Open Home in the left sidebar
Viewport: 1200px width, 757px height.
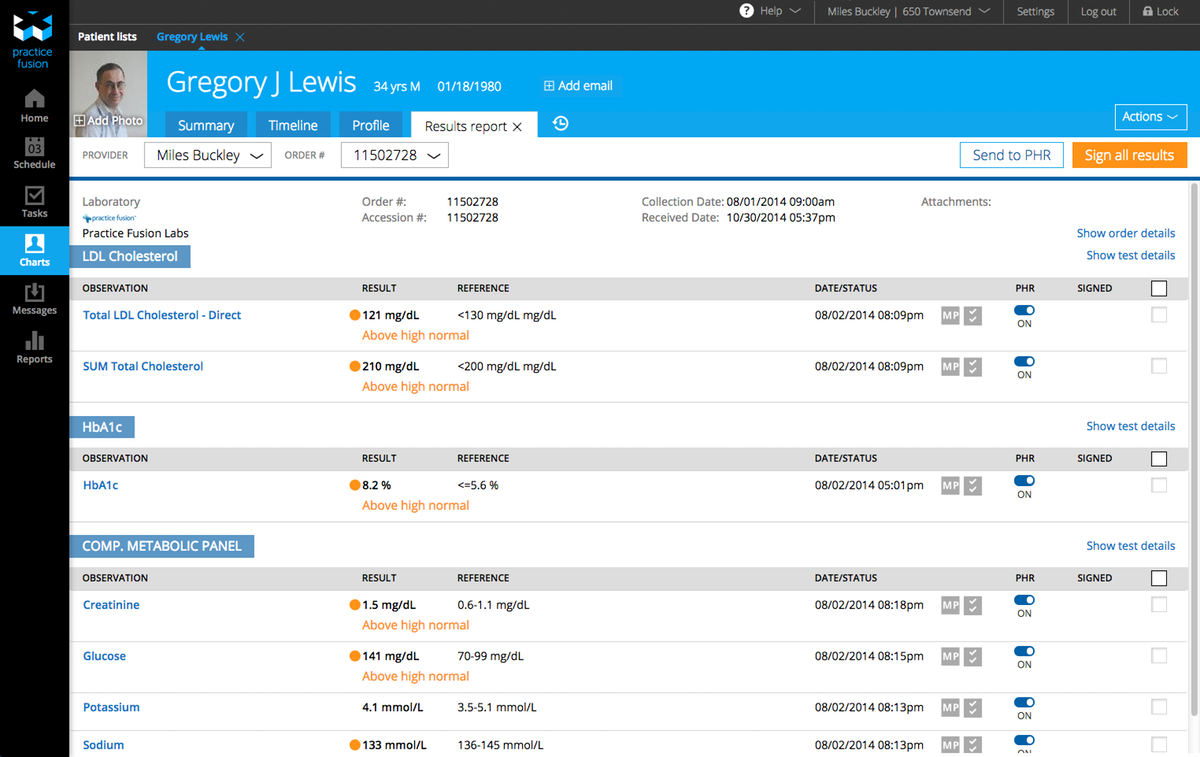tap(34, 106)
